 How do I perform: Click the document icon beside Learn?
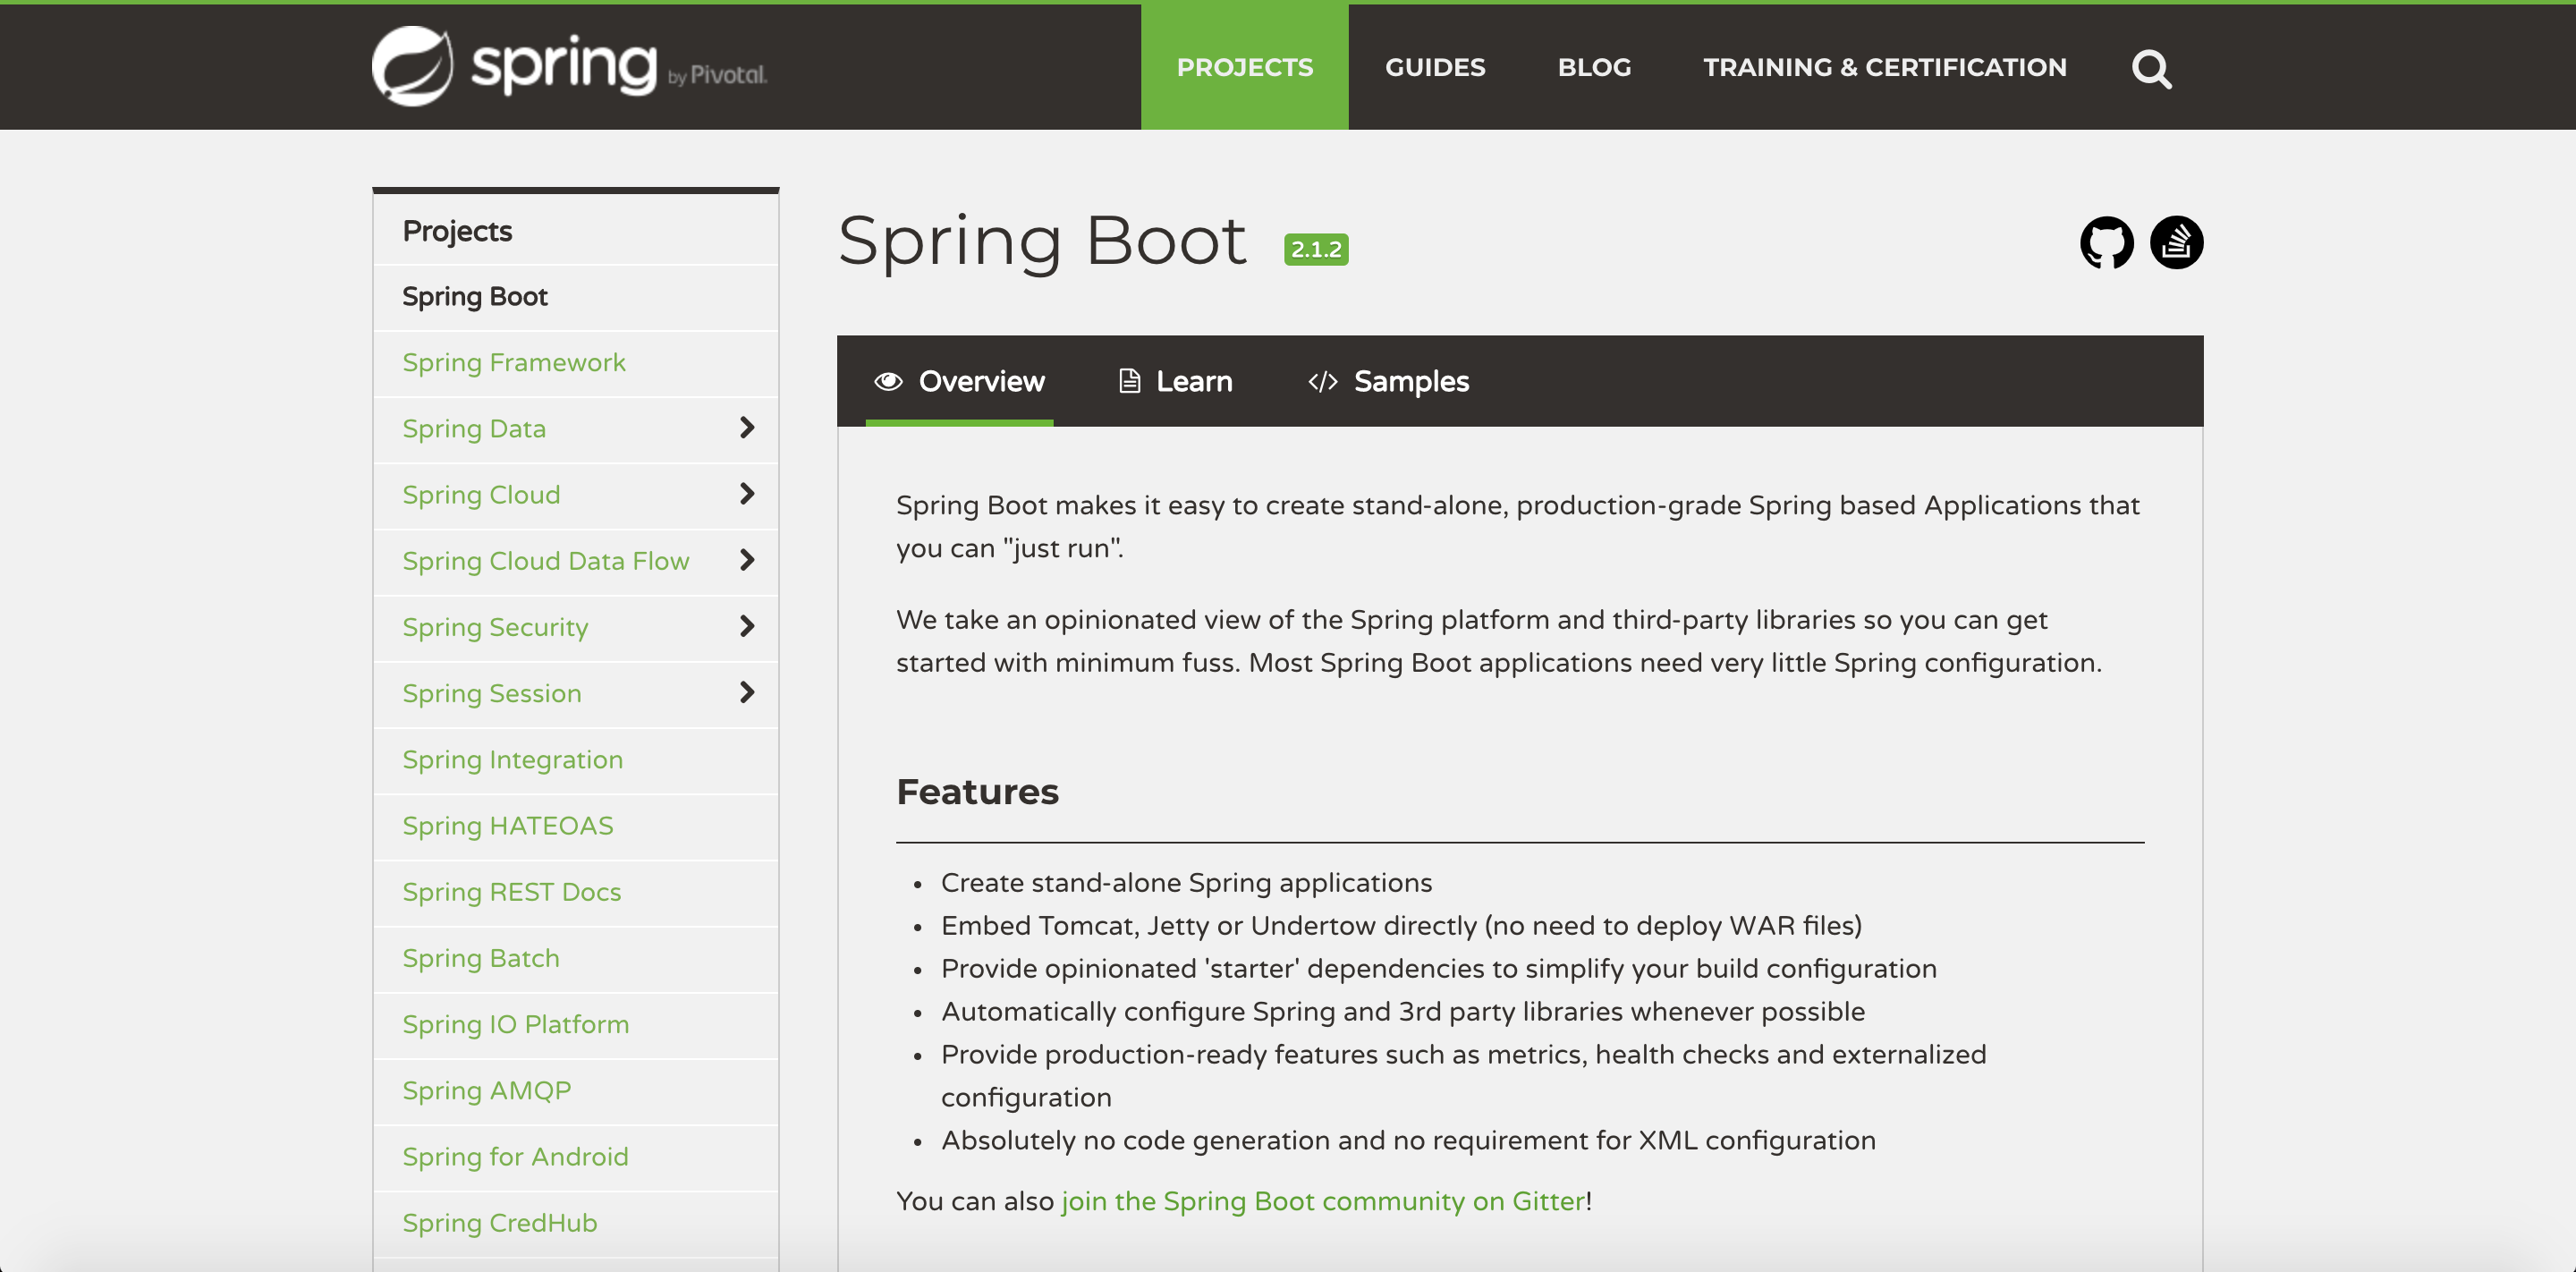coord(1129,381)
